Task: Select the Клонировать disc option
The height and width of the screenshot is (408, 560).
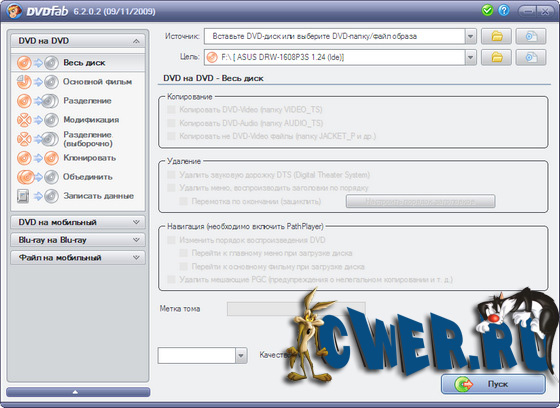Action: 78,158
